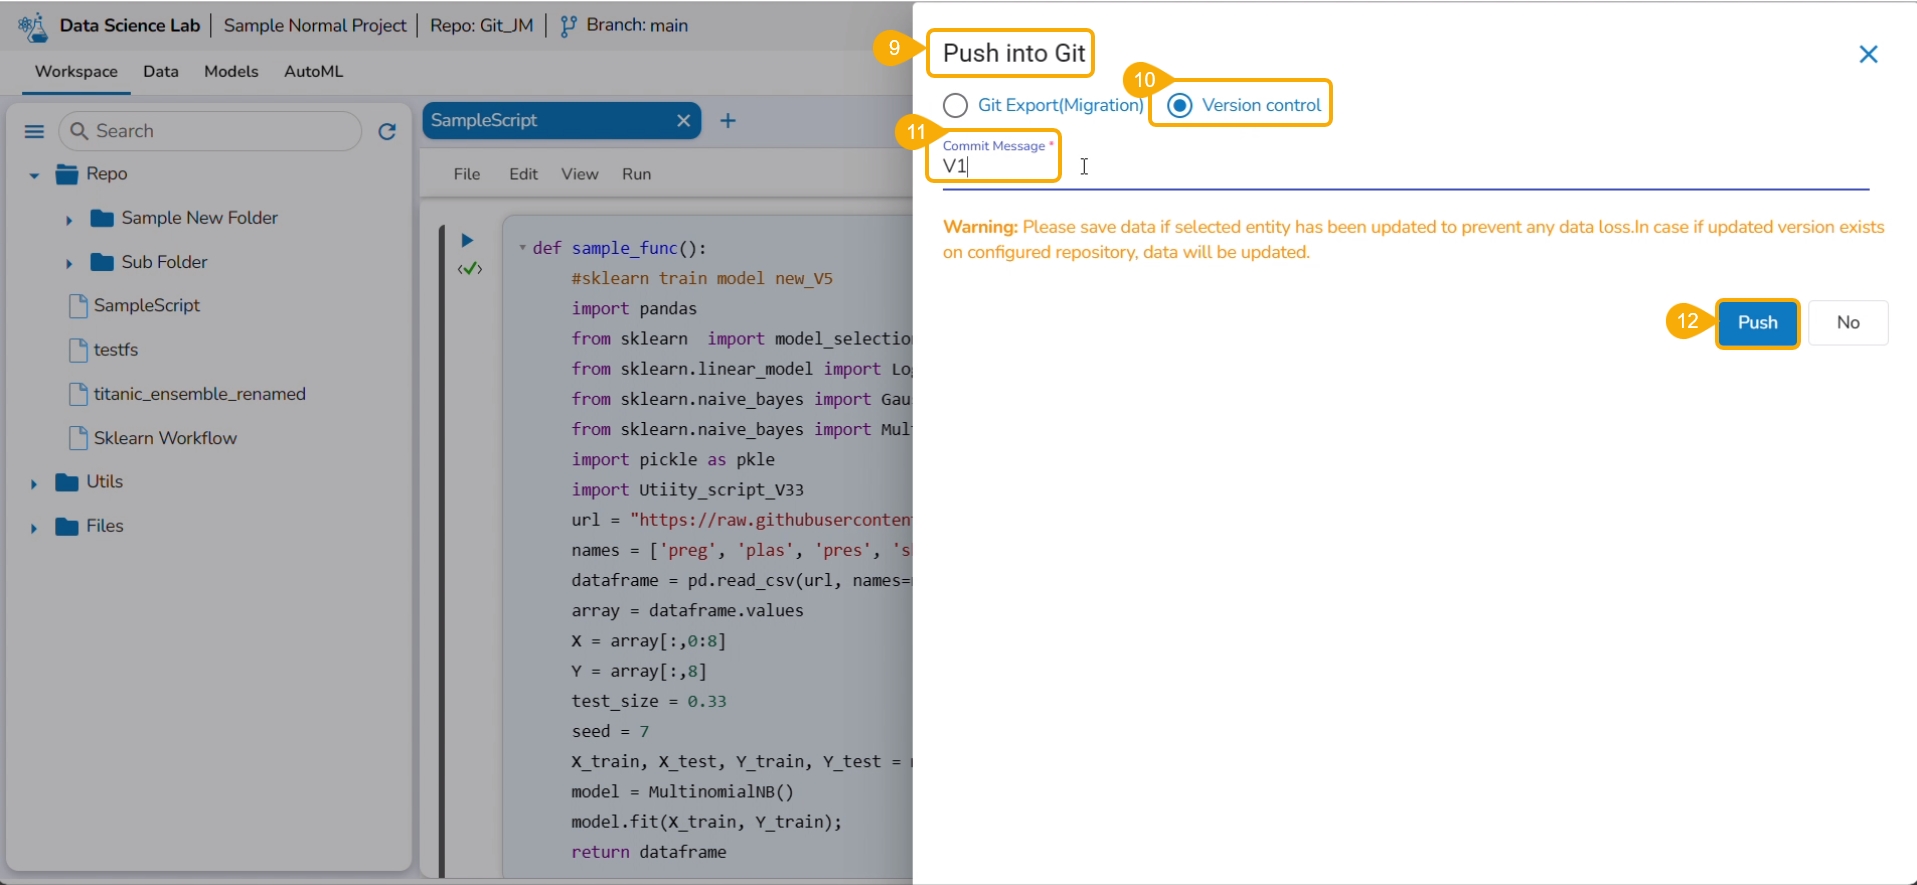Screen dimensions: 1917x885
Task: Select the Sub Folder label
Action: (x=164, y=261)
